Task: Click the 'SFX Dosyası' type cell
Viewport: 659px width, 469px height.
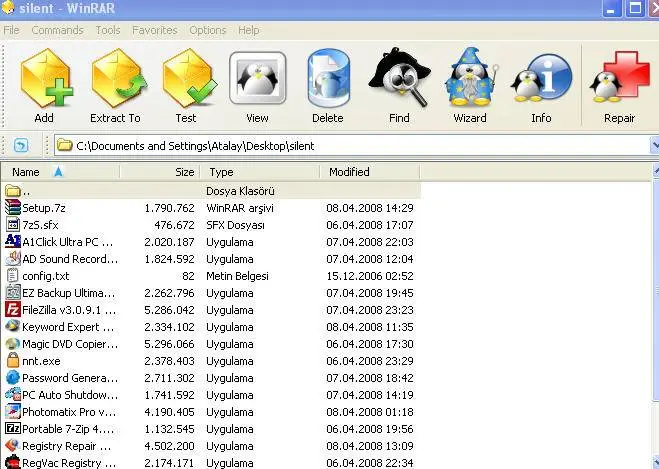Action: point(235,225)
